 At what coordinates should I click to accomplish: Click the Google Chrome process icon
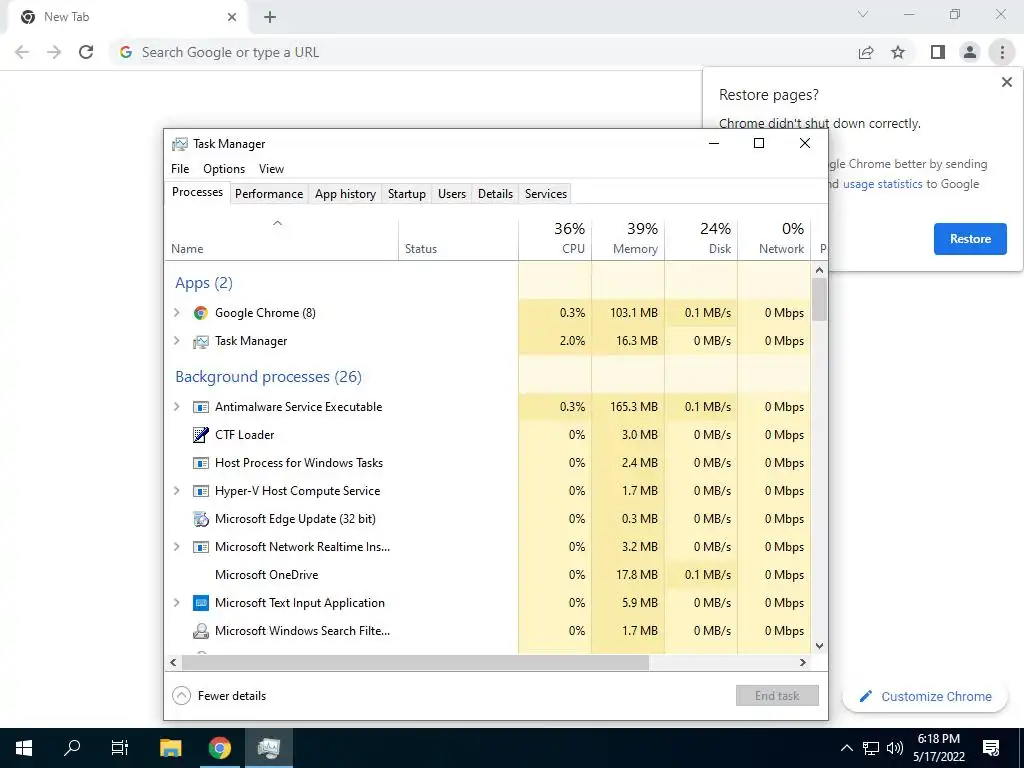point(200,313)
